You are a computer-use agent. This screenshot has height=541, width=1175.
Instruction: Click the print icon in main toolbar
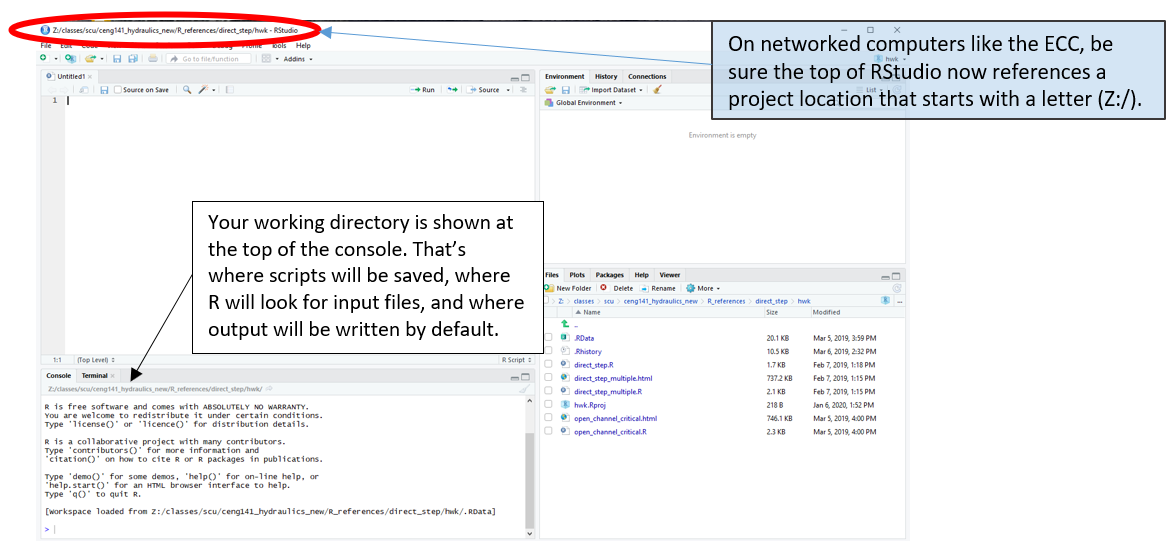[152, 59]
